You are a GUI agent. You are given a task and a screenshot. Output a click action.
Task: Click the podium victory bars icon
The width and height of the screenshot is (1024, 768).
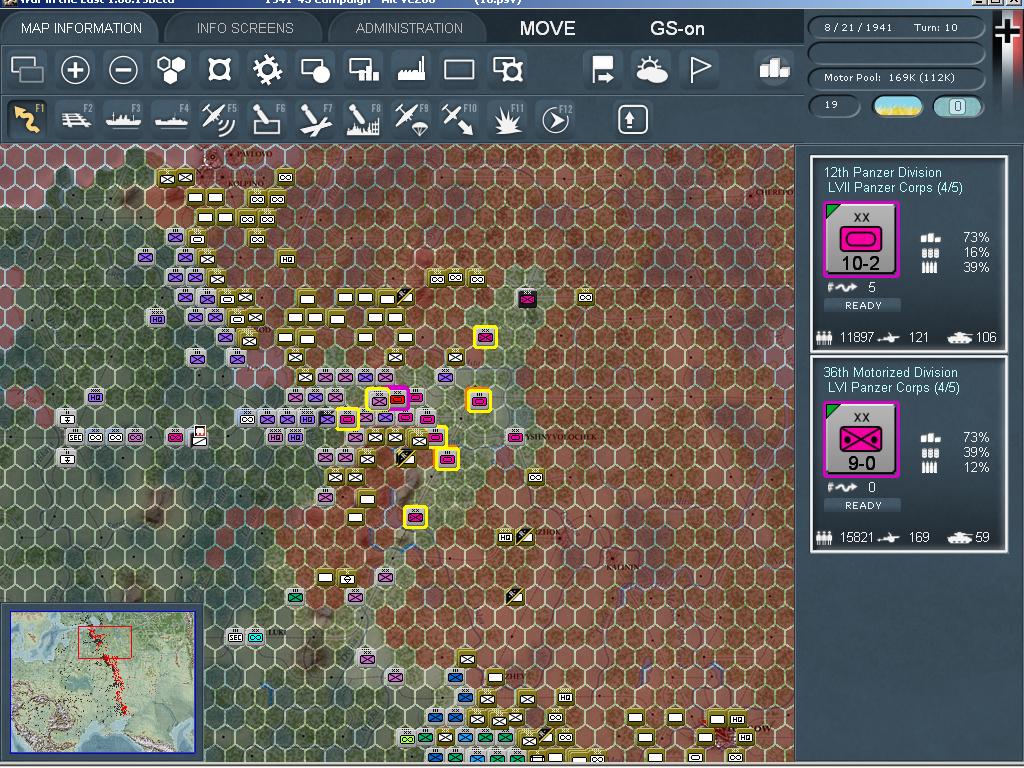click(775, 69)
